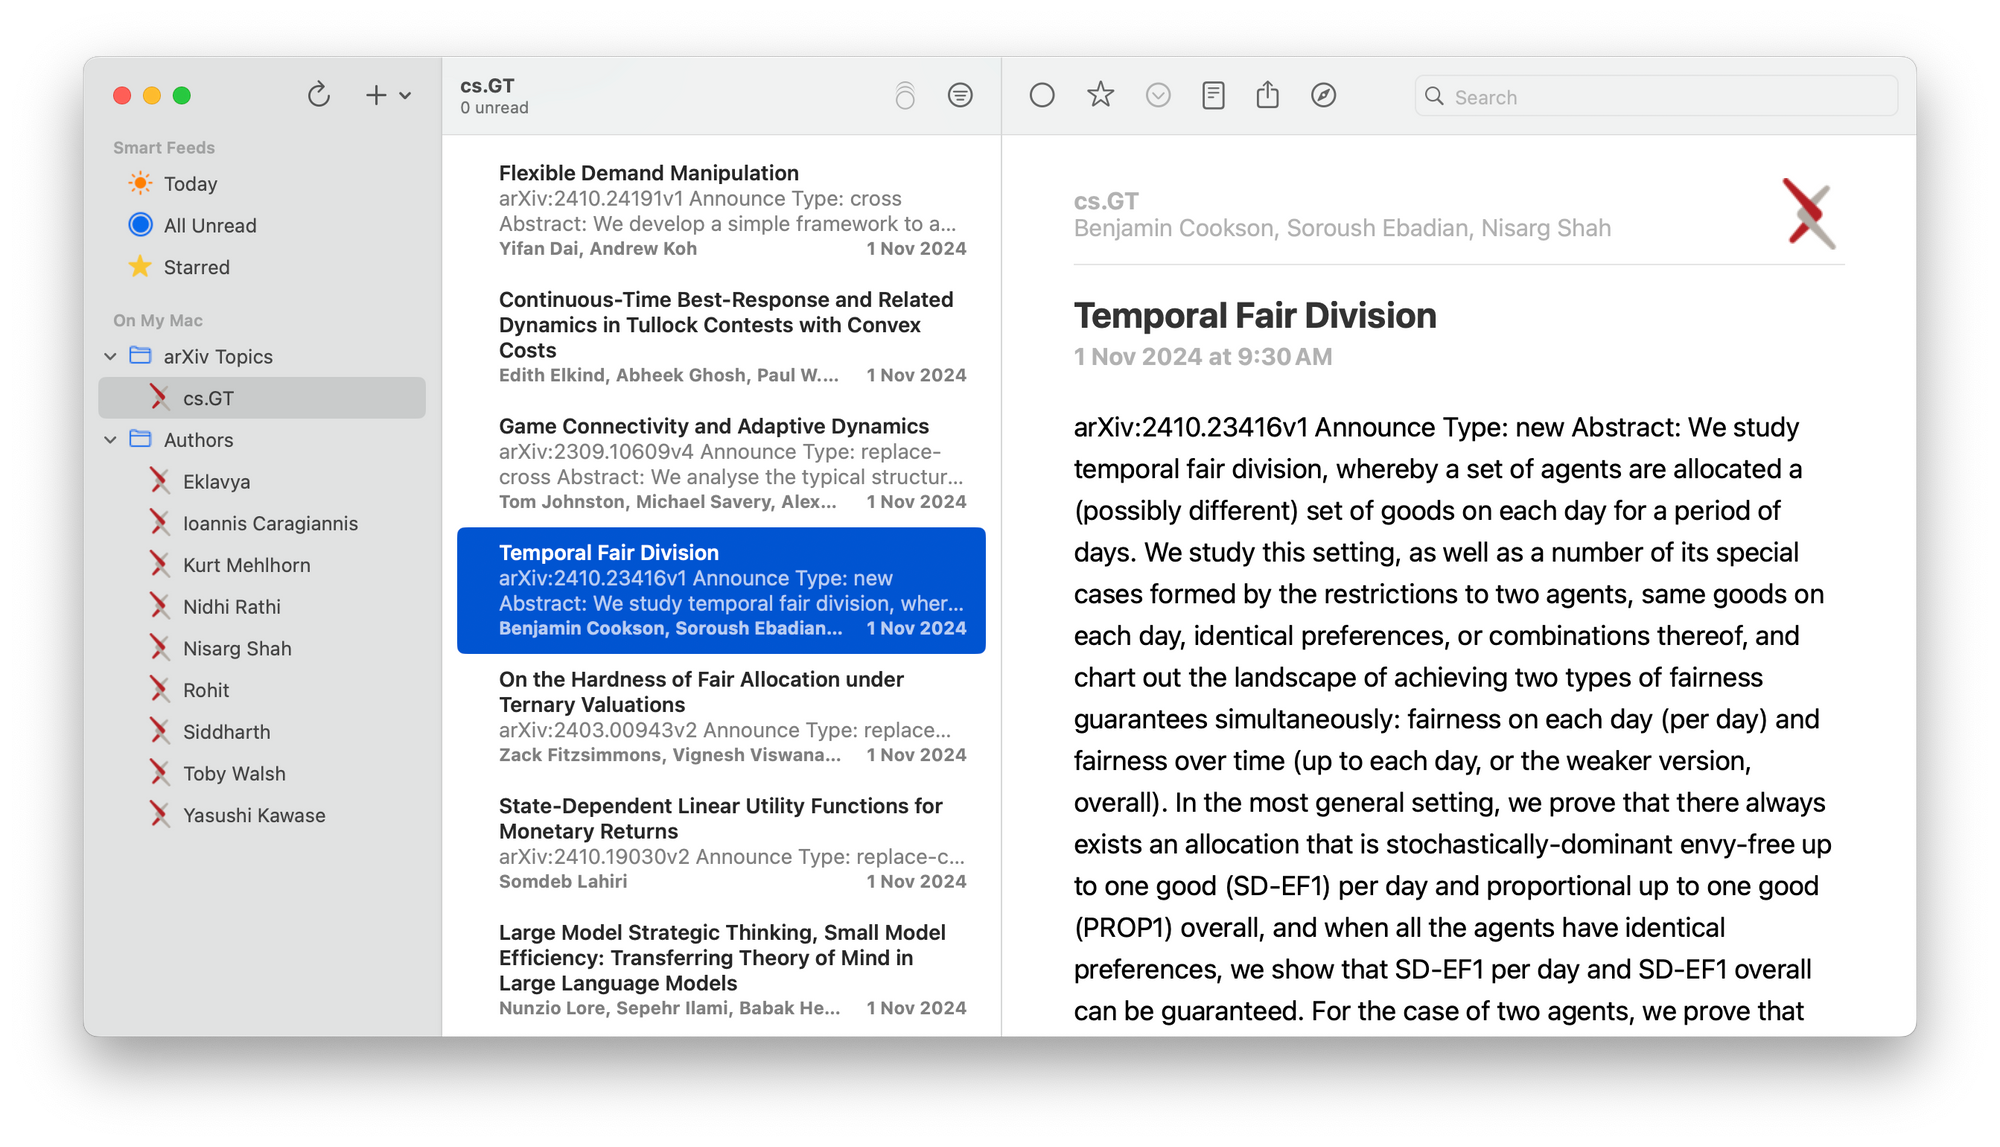Refresh all feeds with the reload icon

click(319, 95)
